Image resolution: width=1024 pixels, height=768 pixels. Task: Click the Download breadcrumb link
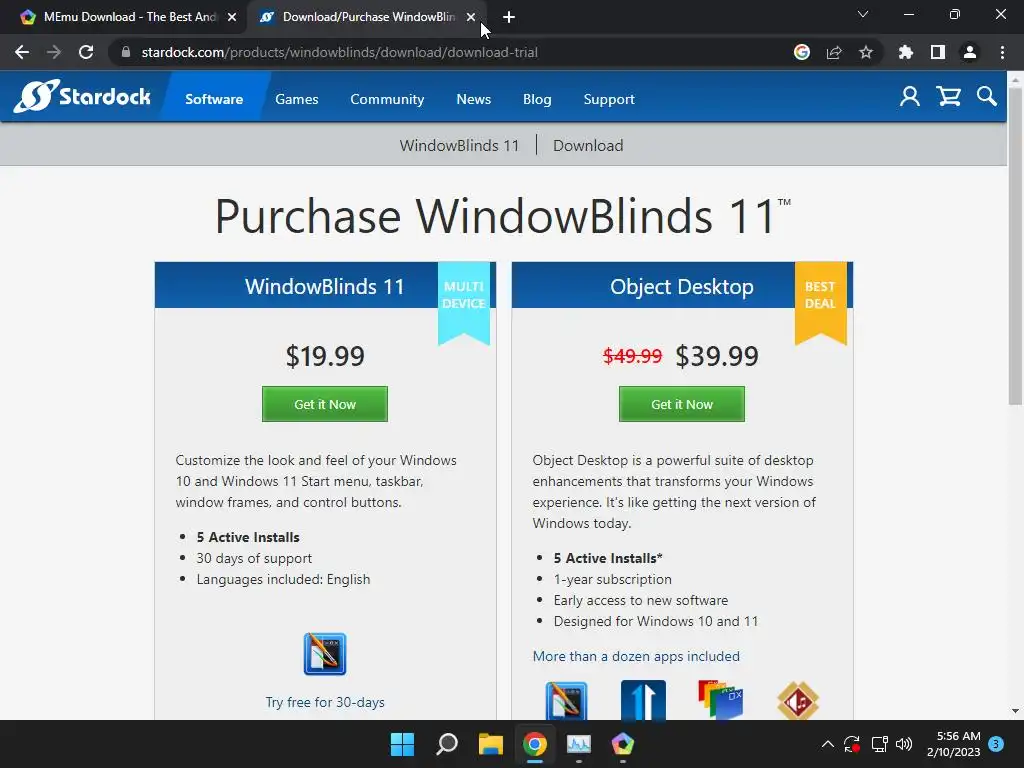coord(588,145)
